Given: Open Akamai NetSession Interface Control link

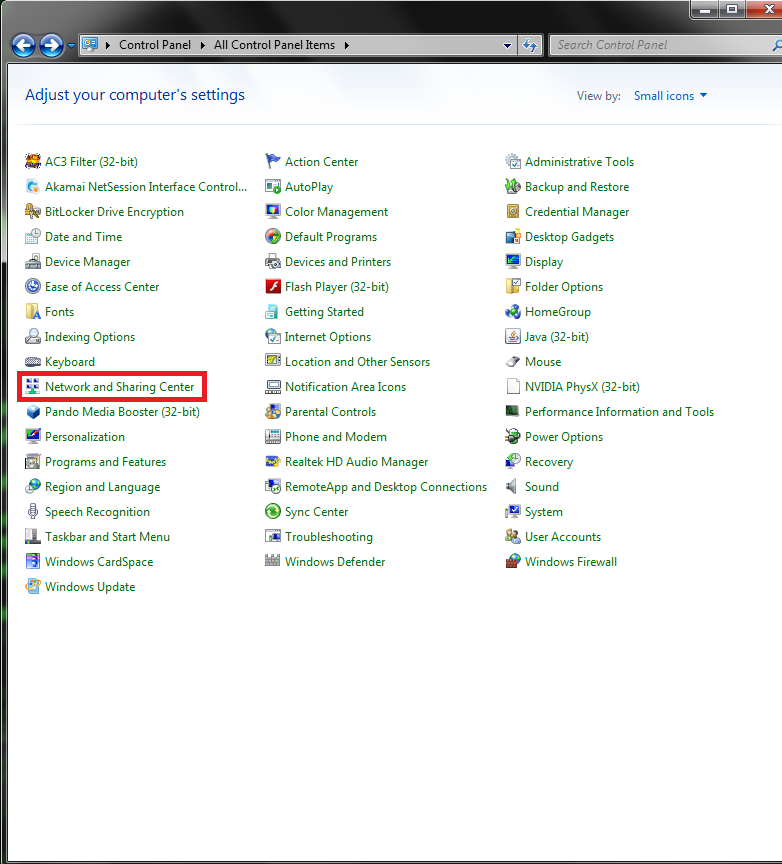Looking at the screenshot, I should click(x=146, y=187).
